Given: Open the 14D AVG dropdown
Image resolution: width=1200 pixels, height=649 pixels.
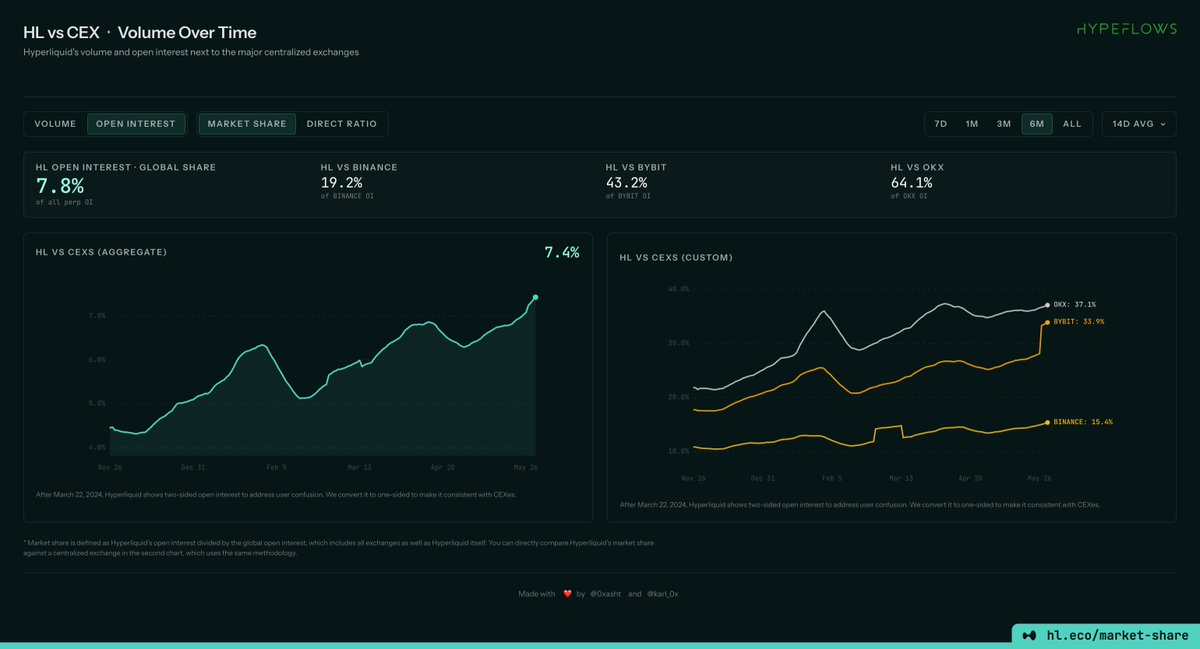Looking at the screenshot, I should (x=1138, y=124).
